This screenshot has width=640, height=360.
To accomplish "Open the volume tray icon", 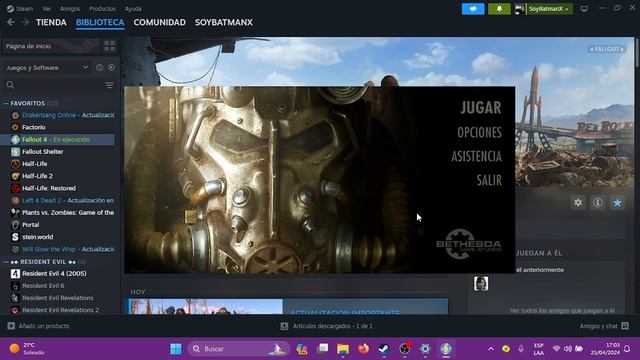I will [x=567, y=349].
